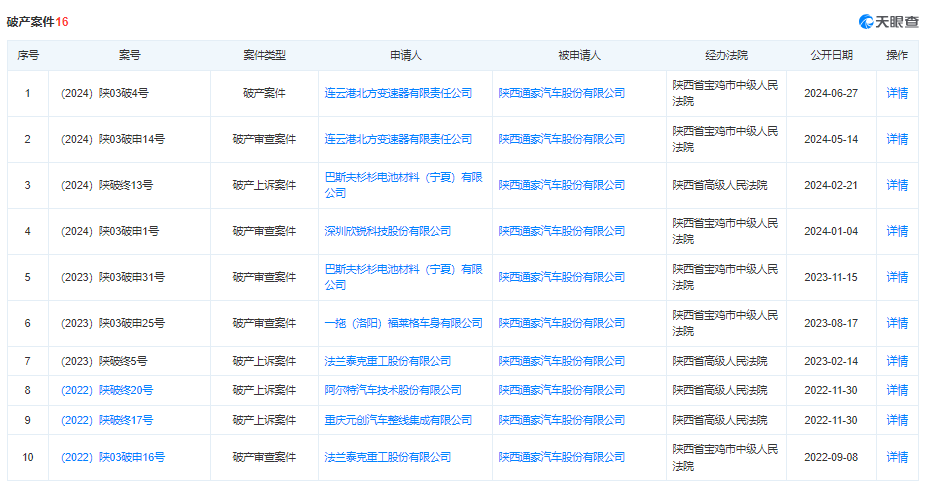The height and width of the screenshot is (495, 925).
Task: Open 详情 for row 10 case
Action: point(897,457)
